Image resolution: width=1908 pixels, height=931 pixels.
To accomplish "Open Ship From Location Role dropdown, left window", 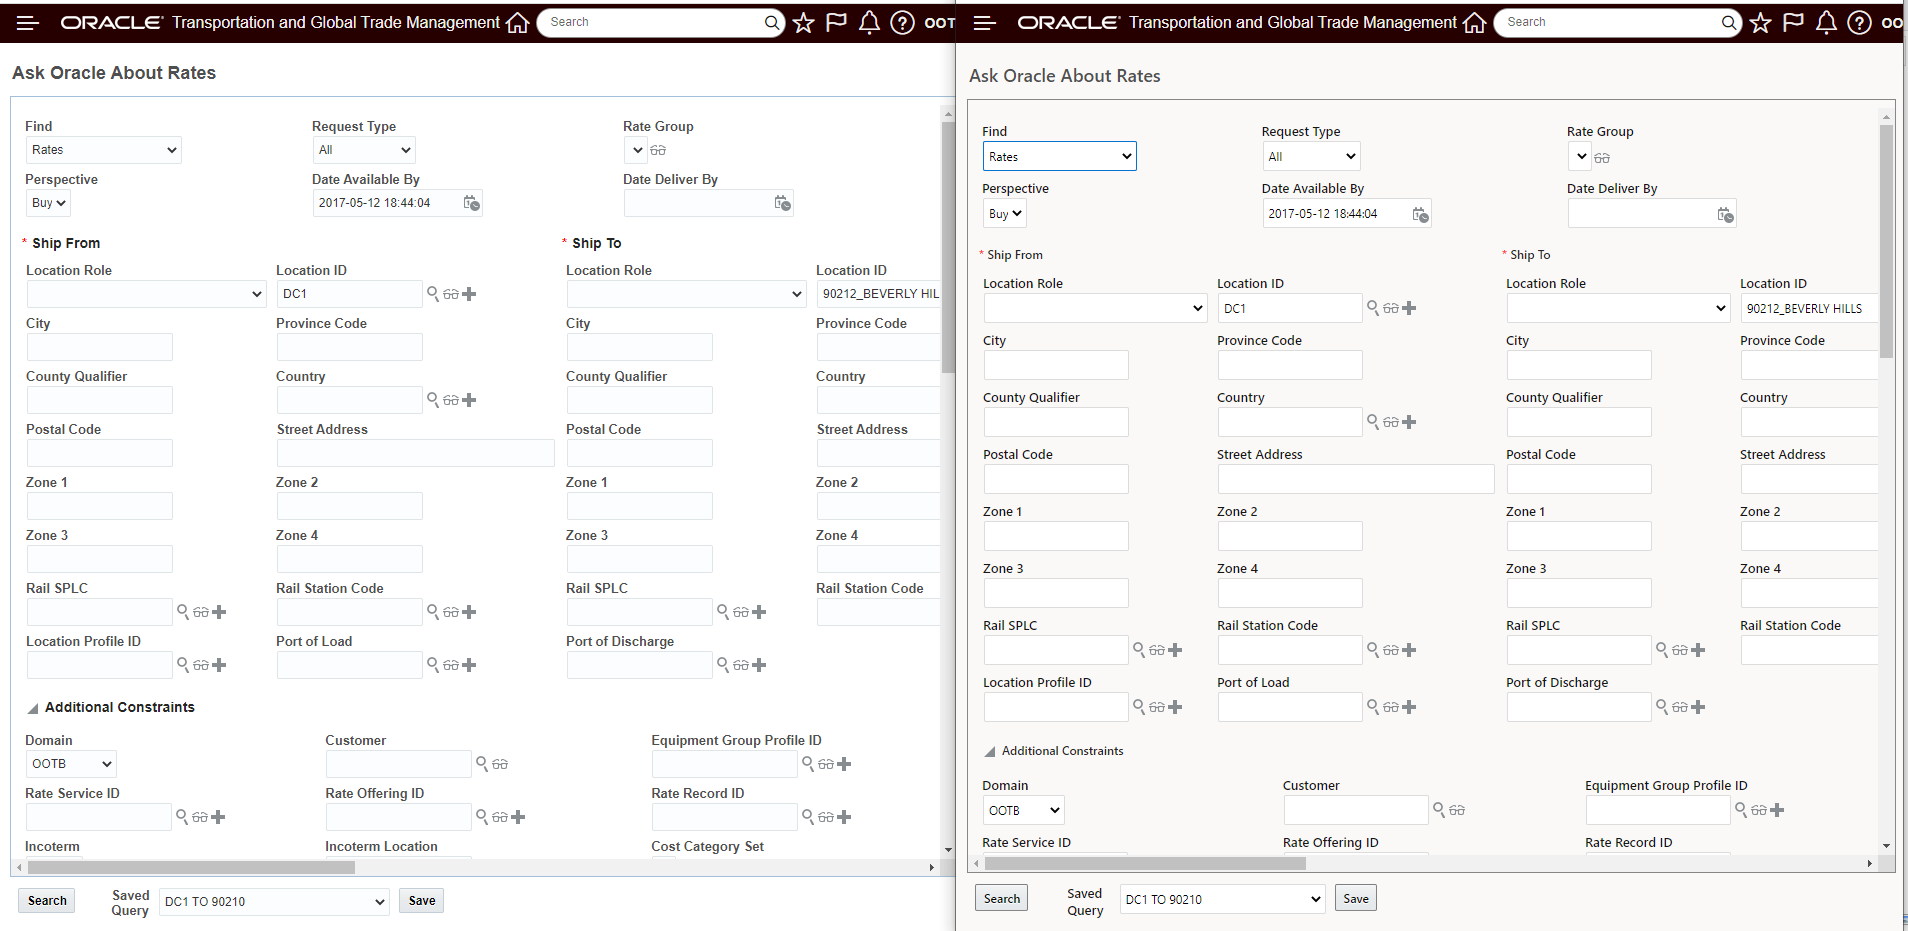I will 146,294.
